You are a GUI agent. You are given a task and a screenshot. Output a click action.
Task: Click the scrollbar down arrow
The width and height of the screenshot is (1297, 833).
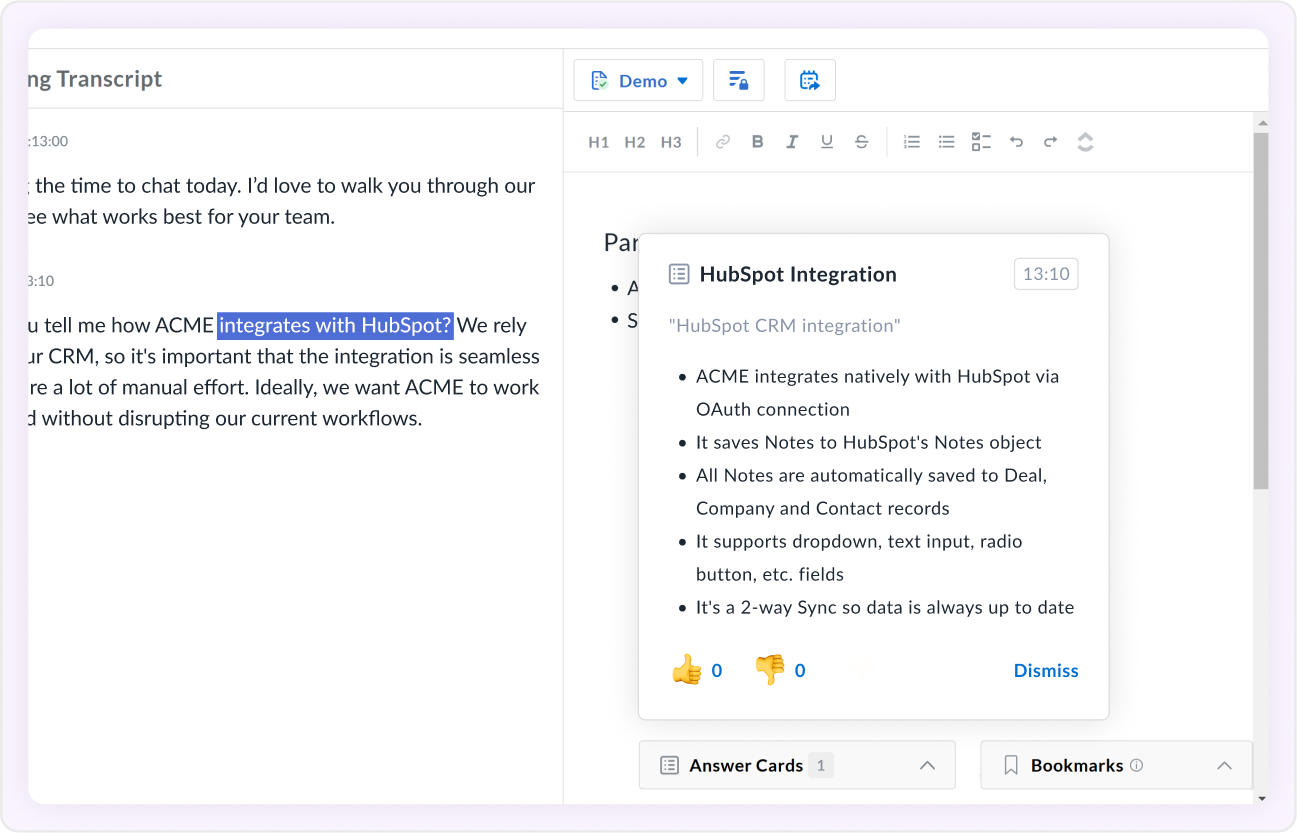tap(1261, 798)
